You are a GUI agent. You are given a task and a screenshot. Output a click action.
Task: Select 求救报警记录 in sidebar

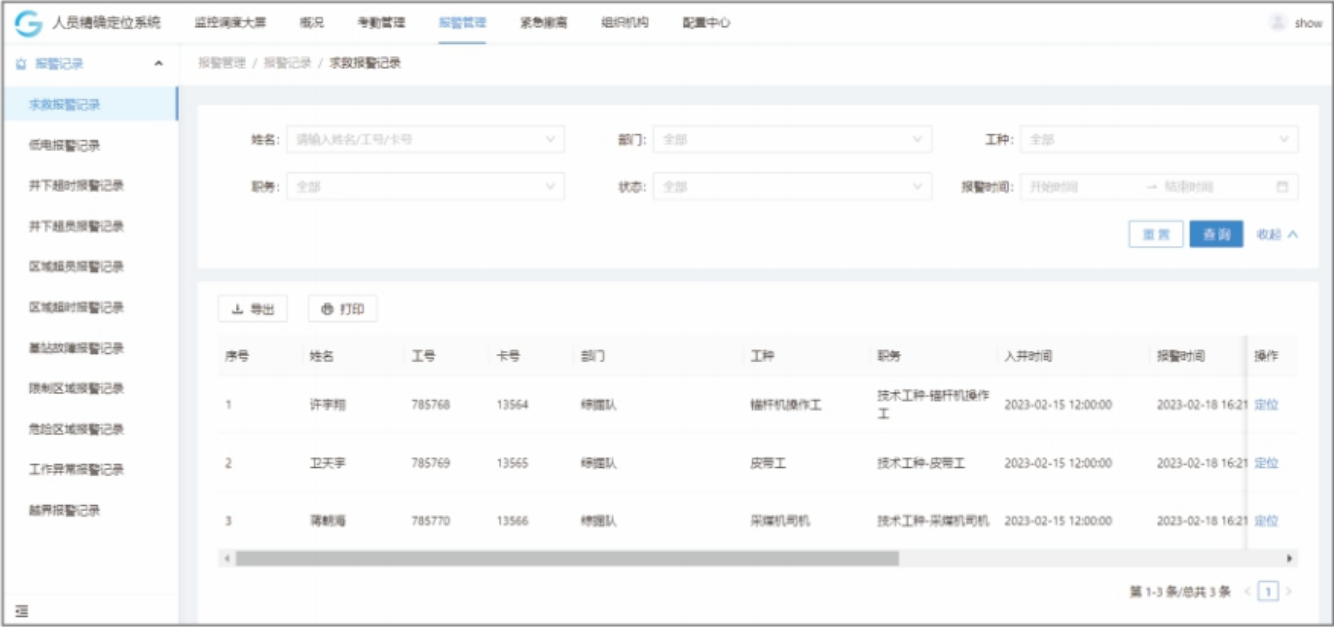(89, 104)
